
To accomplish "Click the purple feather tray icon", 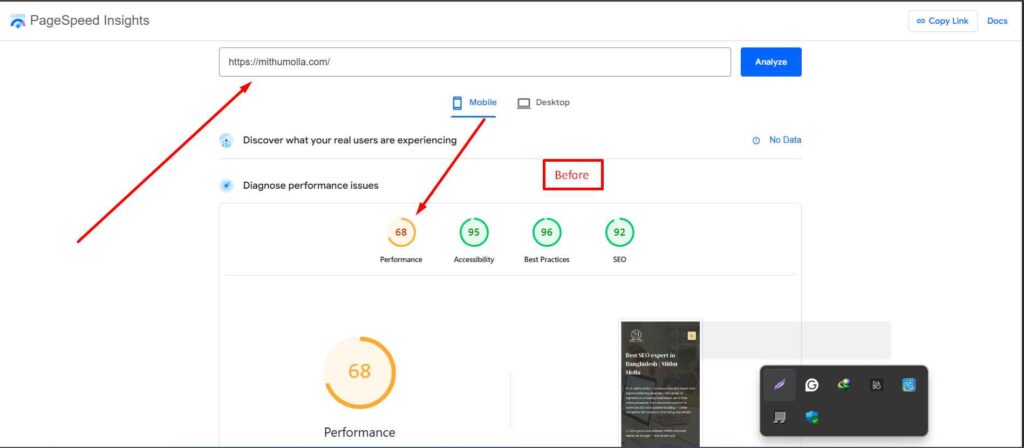I will [780, 385].
